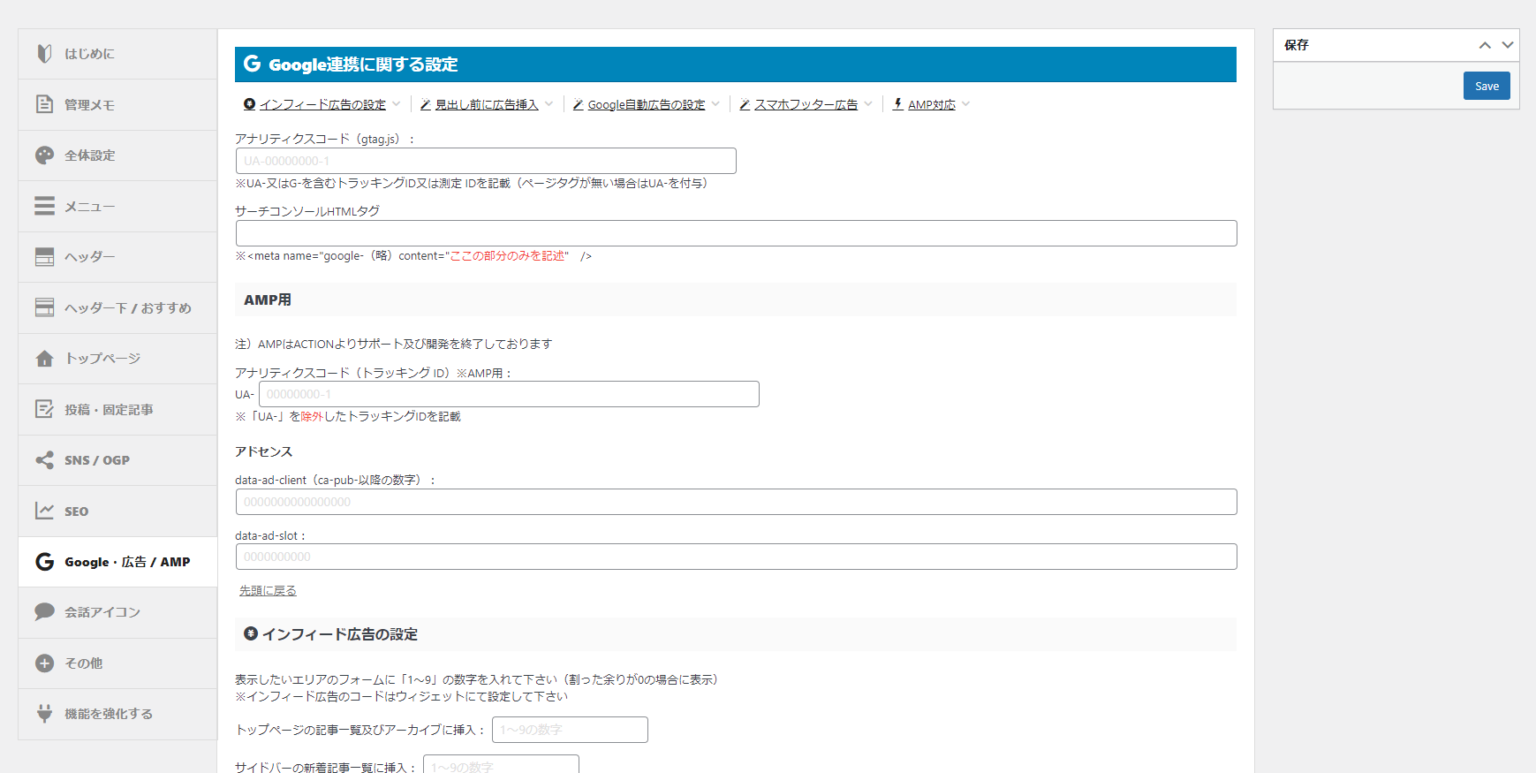Screen dimensions: 1536x773
Task: Click the share icon for SNS / OGP
Action: (44, 460)
